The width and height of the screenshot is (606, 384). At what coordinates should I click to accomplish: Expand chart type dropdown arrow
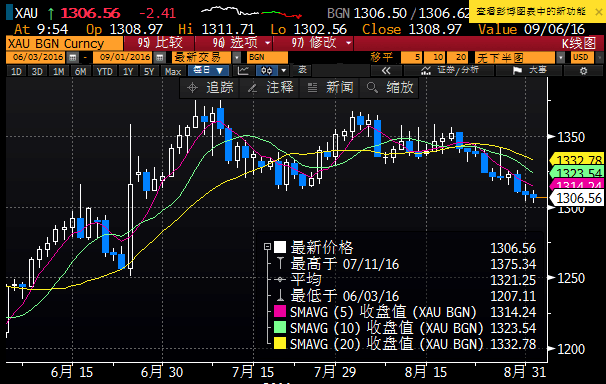pos(284,71)
